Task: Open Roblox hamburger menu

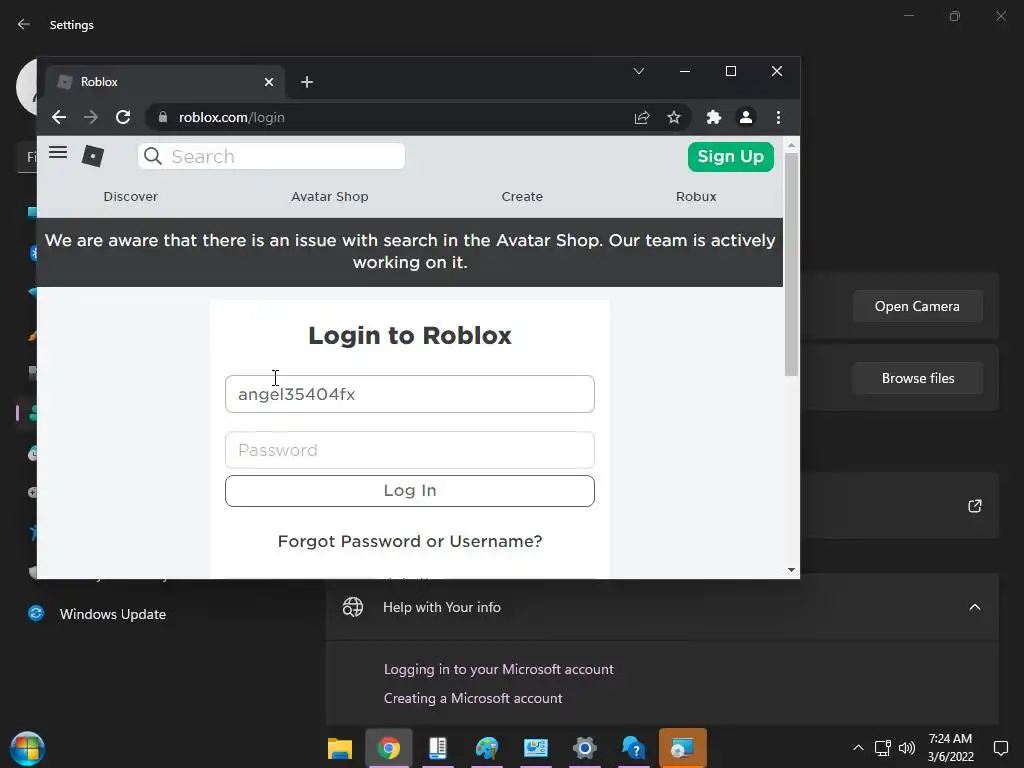Action: [x=58, y=153]
